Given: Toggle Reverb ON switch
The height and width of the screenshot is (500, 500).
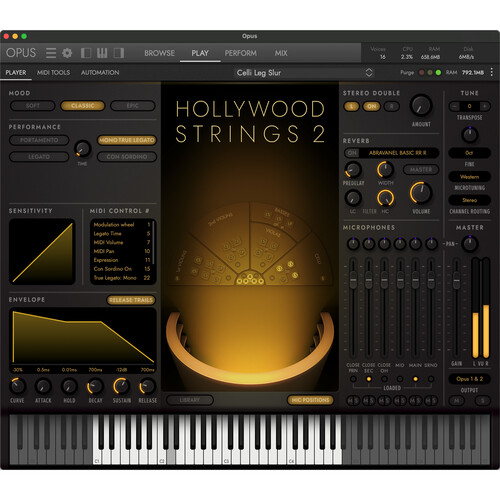Looking at the screenshot, I should (352, 153).
